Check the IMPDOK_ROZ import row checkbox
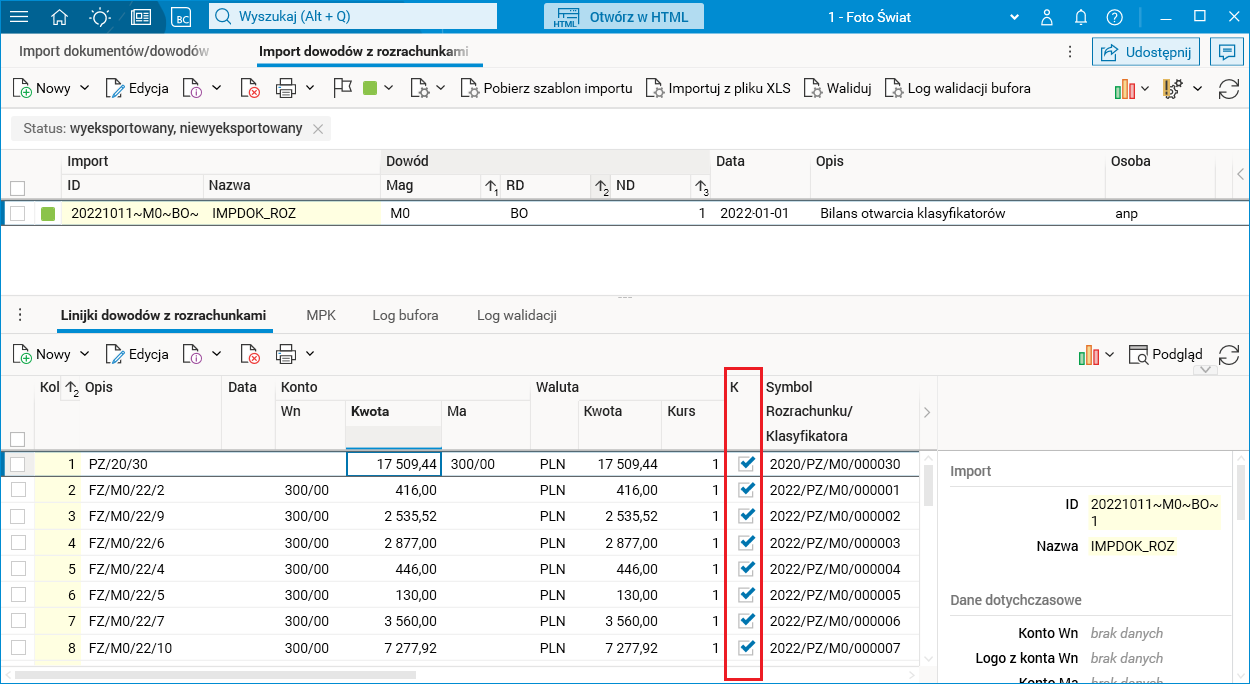Viewport: 1250px width, 684px height. pos(17,213)
